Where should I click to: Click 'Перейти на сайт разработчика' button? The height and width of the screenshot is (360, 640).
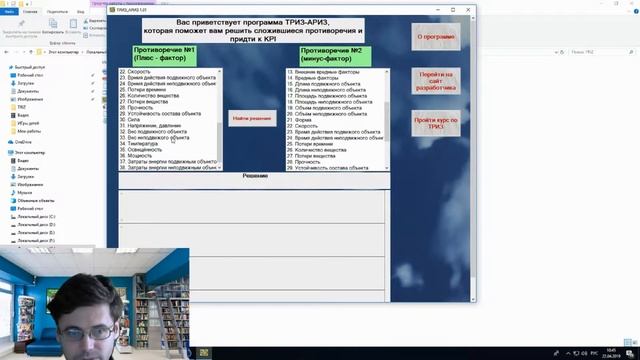[x=436, y=81]
